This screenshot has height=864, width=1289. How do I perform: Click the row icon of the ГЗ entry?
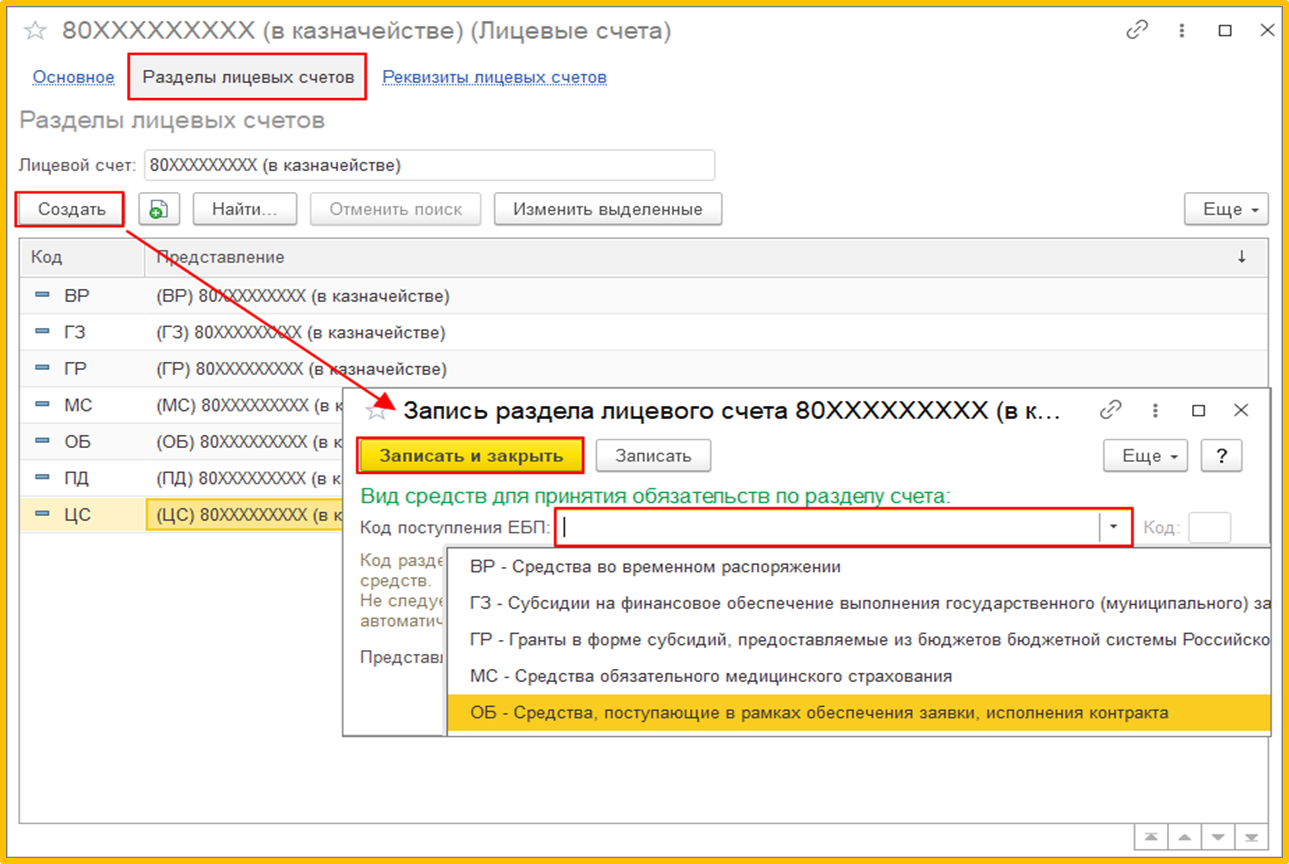(42, 331)
